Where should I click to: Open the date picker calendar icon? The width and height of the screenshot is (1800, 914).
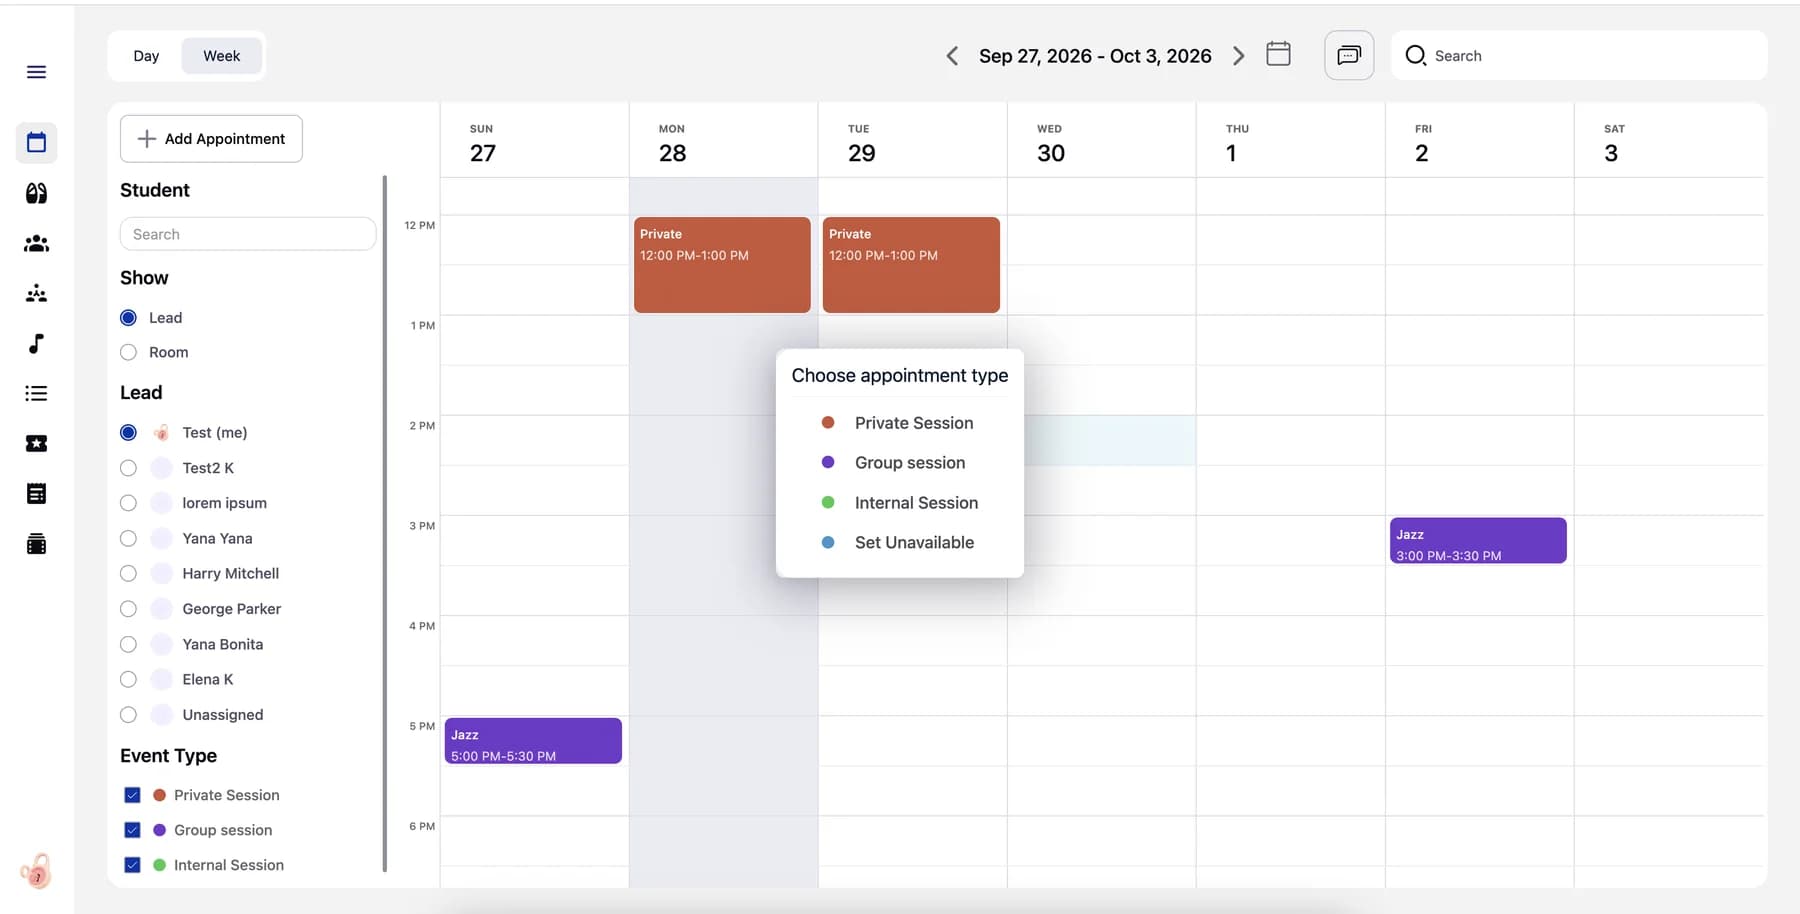1278,54
